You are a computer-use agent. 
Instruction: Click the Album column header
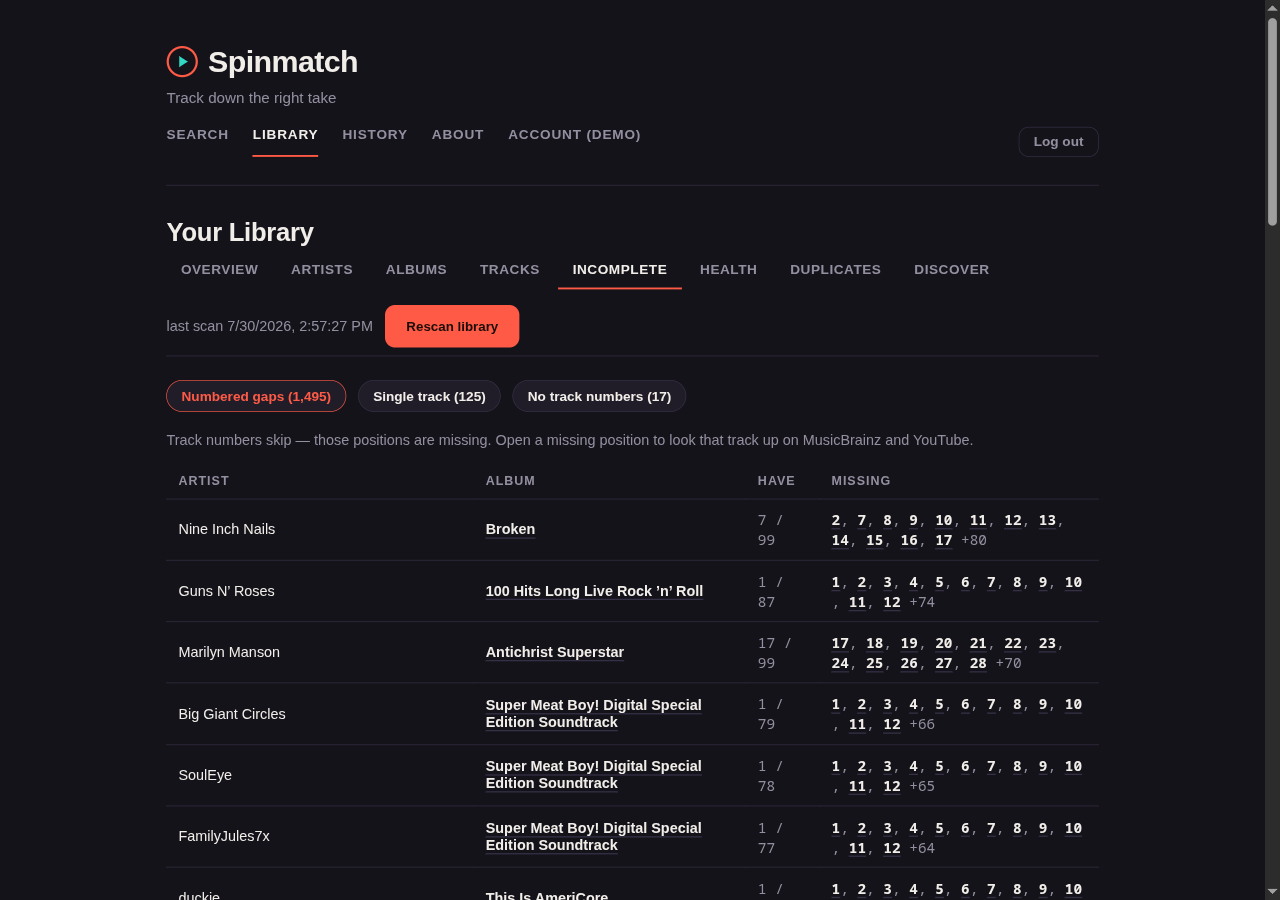click(510, 481)
